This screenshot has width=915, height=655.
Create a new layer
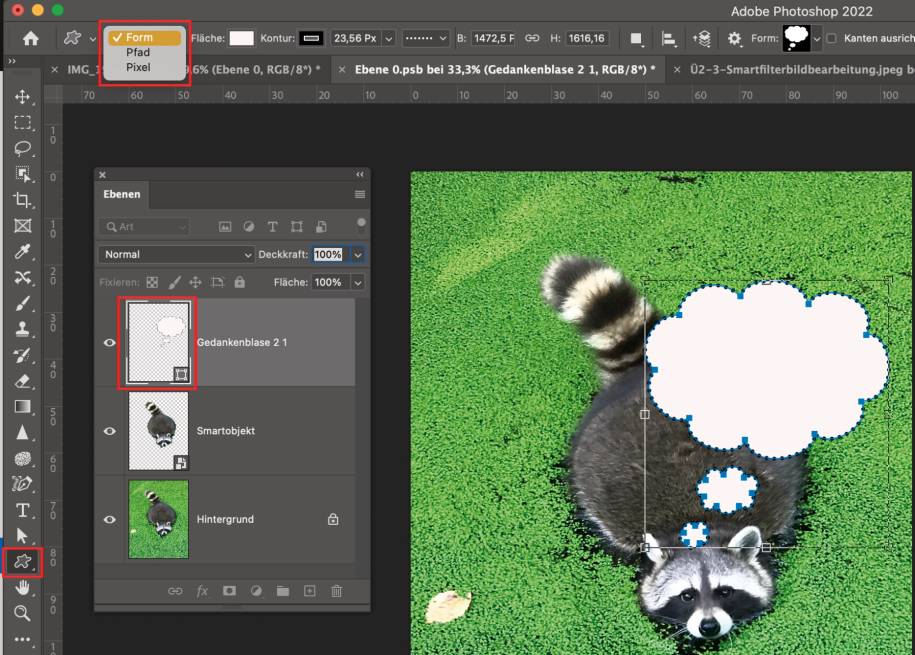310,591
